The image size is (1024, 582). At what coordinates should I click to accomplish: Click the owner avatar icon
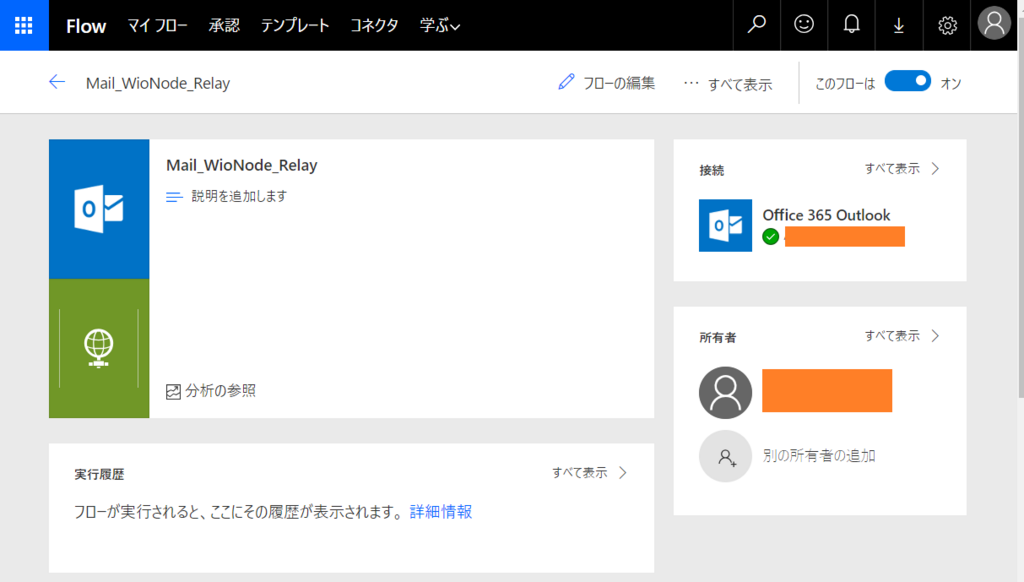(x=725, y=392)
